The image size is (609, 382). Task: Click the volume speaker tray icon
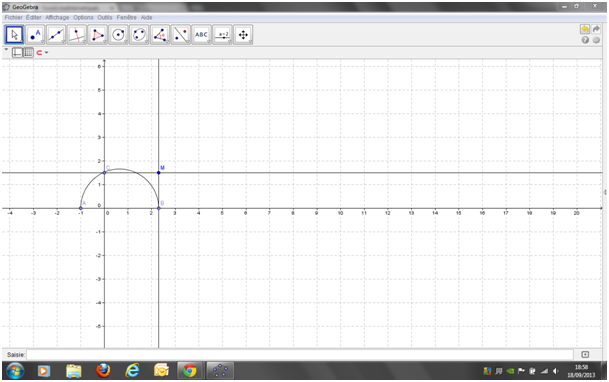pyautogui.click(x=556, y=372)
